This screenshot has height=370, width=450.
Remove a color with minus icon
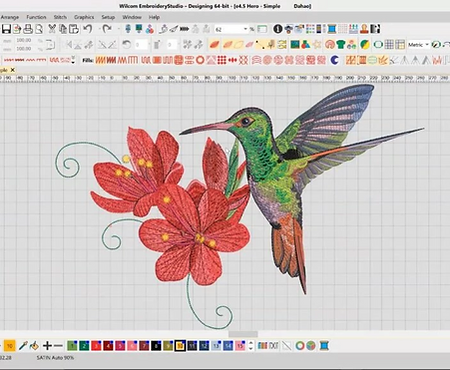click(58, 346)
